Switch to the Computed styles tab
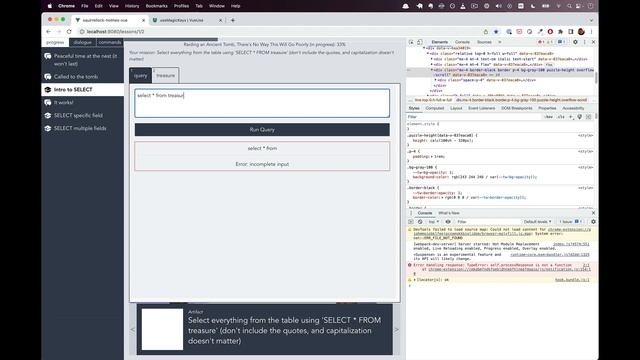The height and width of the screenshot is (360, 640). click(435, 108)
